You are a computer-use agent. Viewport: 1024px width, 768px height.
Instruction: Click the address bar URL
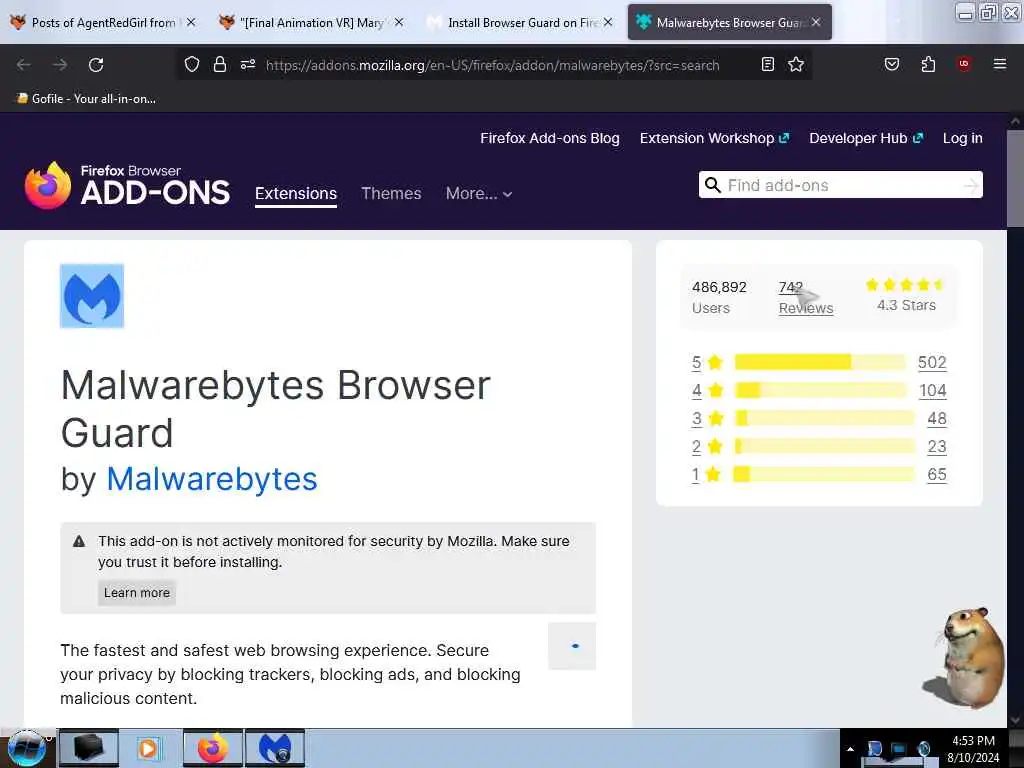click(492, 65)
